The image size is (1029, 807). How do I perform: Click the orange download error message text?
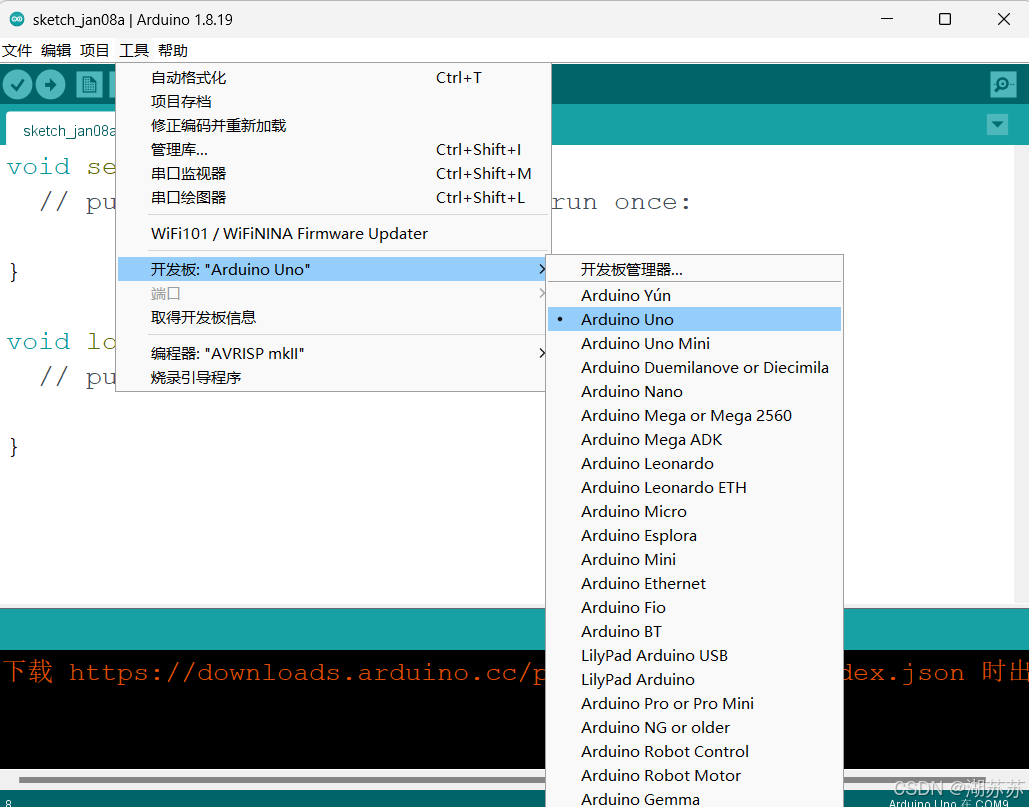pos(274,672)
